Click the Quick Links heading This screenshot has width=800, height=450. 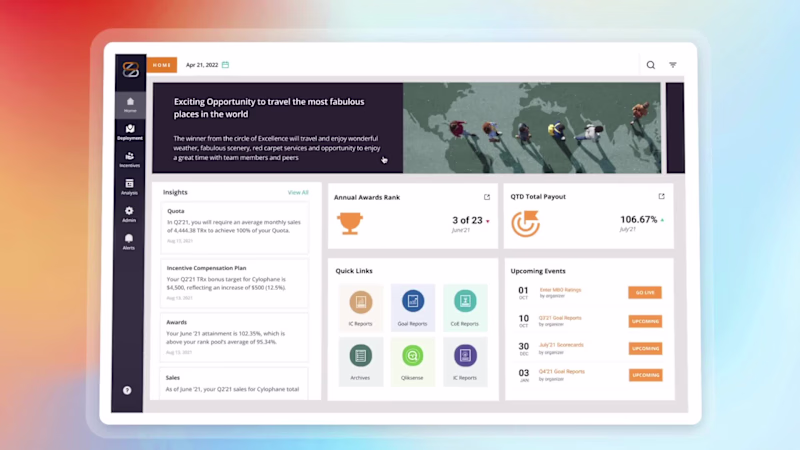tap(354, 271)
